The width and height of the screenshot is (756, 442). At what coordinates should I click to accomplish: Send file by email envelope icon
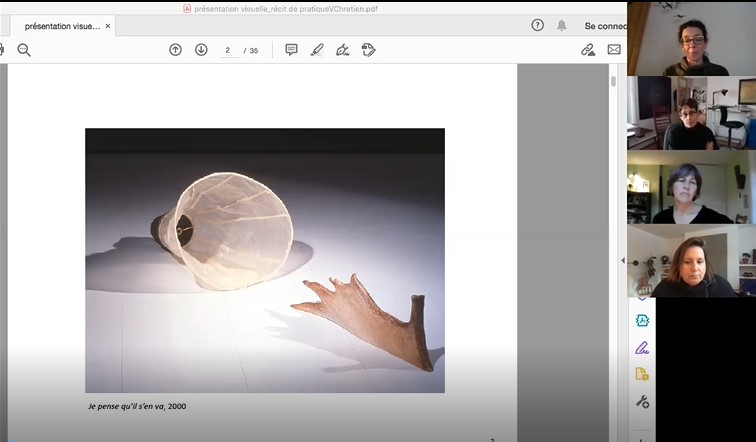tap(614, 50)
